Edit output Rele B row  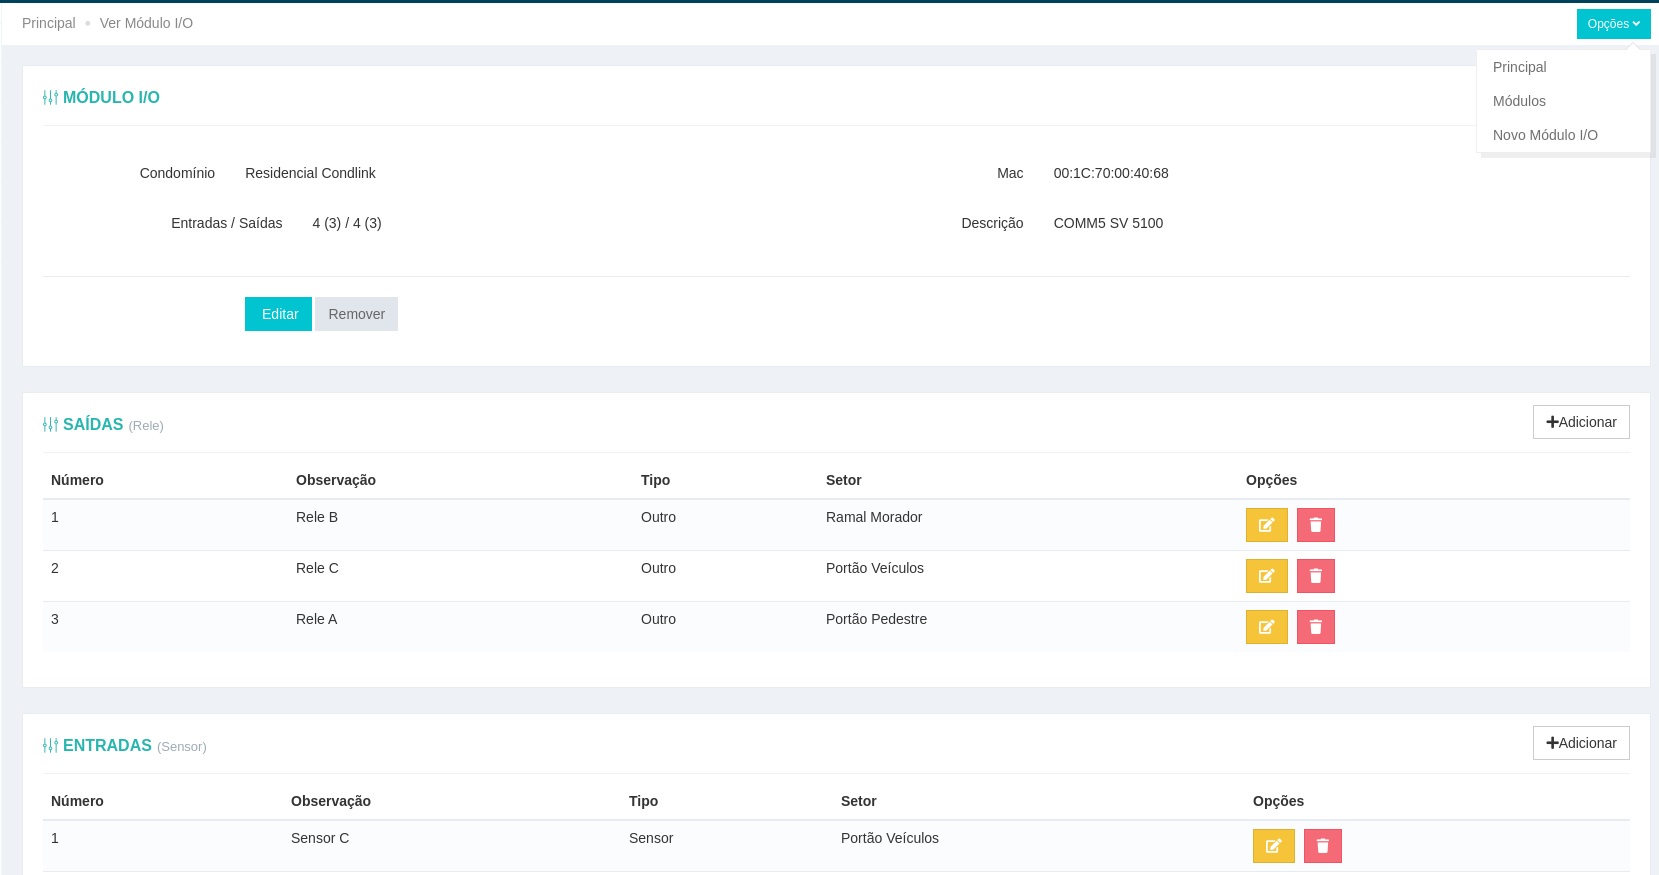pos(1266,525)
